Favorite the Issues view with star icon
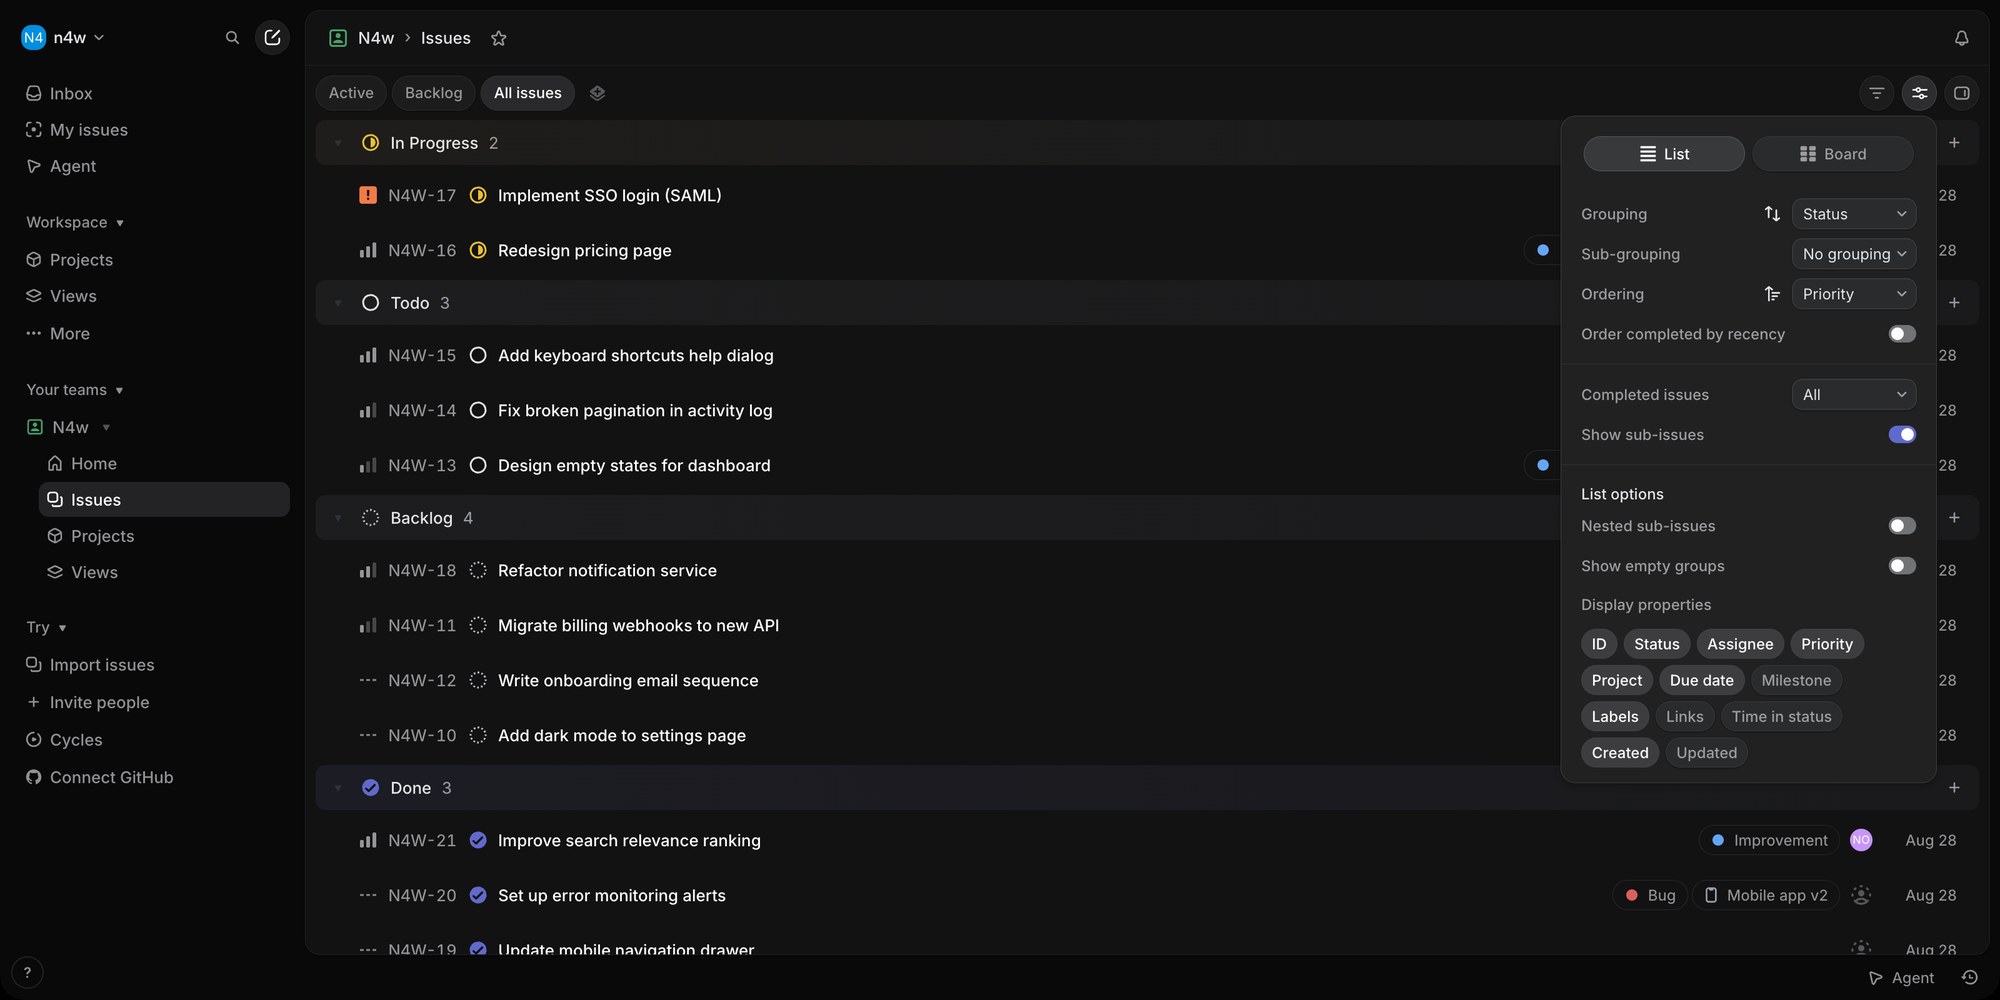Image resolution: width=2000 pixels, height=1000 pixels. point(498,38)
